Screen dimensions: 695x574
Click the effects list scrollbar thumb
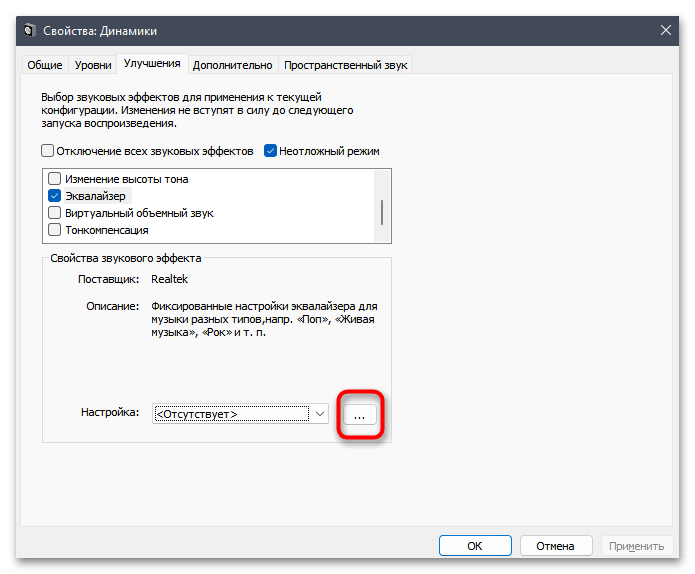click(x=382, y=212)
